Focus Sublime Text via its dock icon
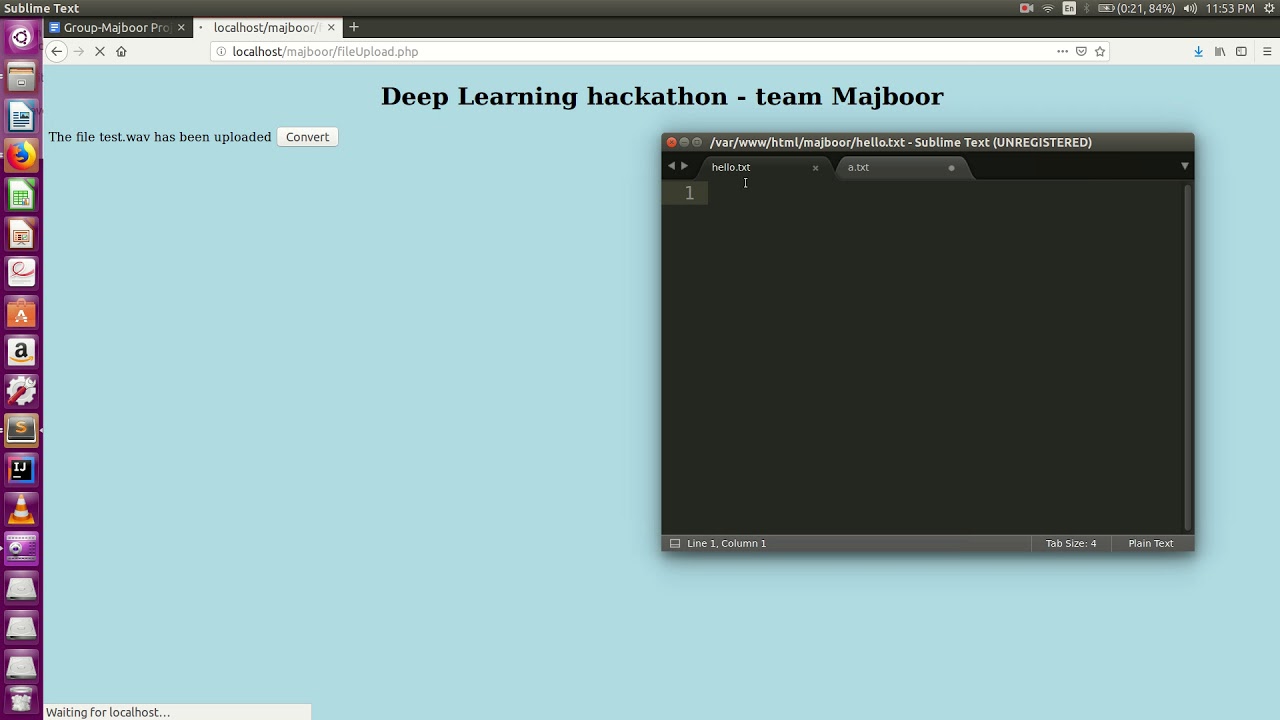 [x=21, y=430]
